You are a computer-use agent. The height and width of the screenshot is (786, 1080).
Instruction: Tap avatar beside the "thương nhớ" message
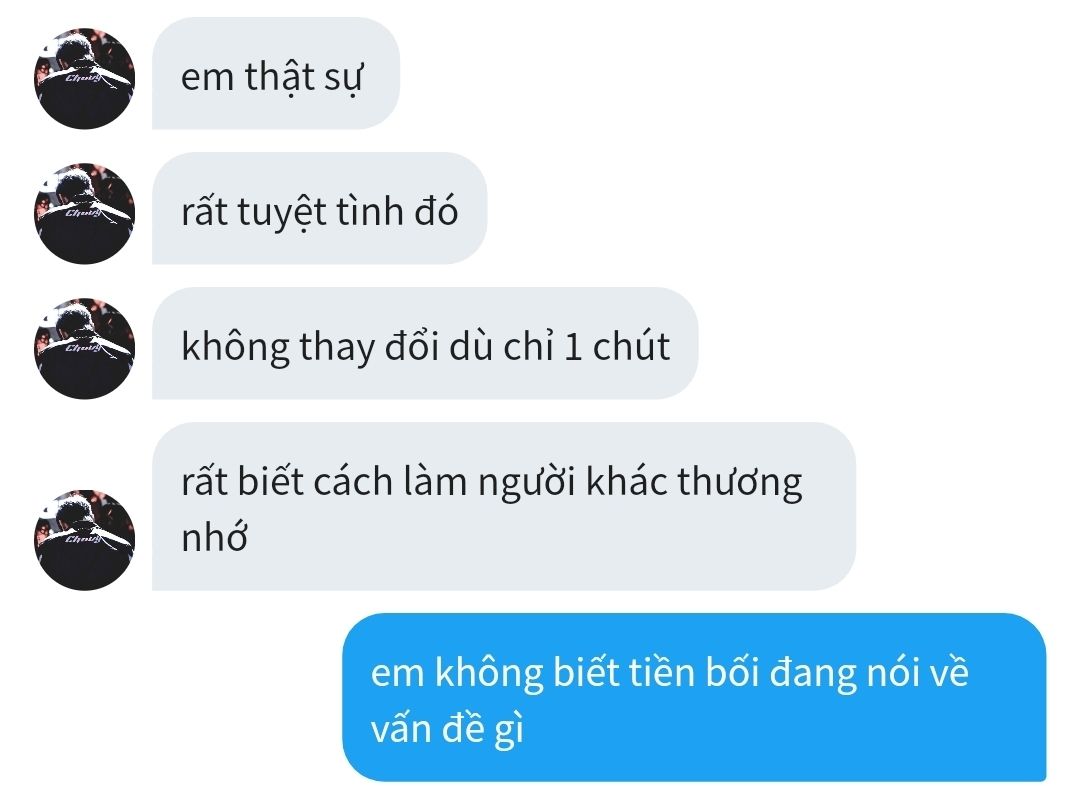[84, 539]
